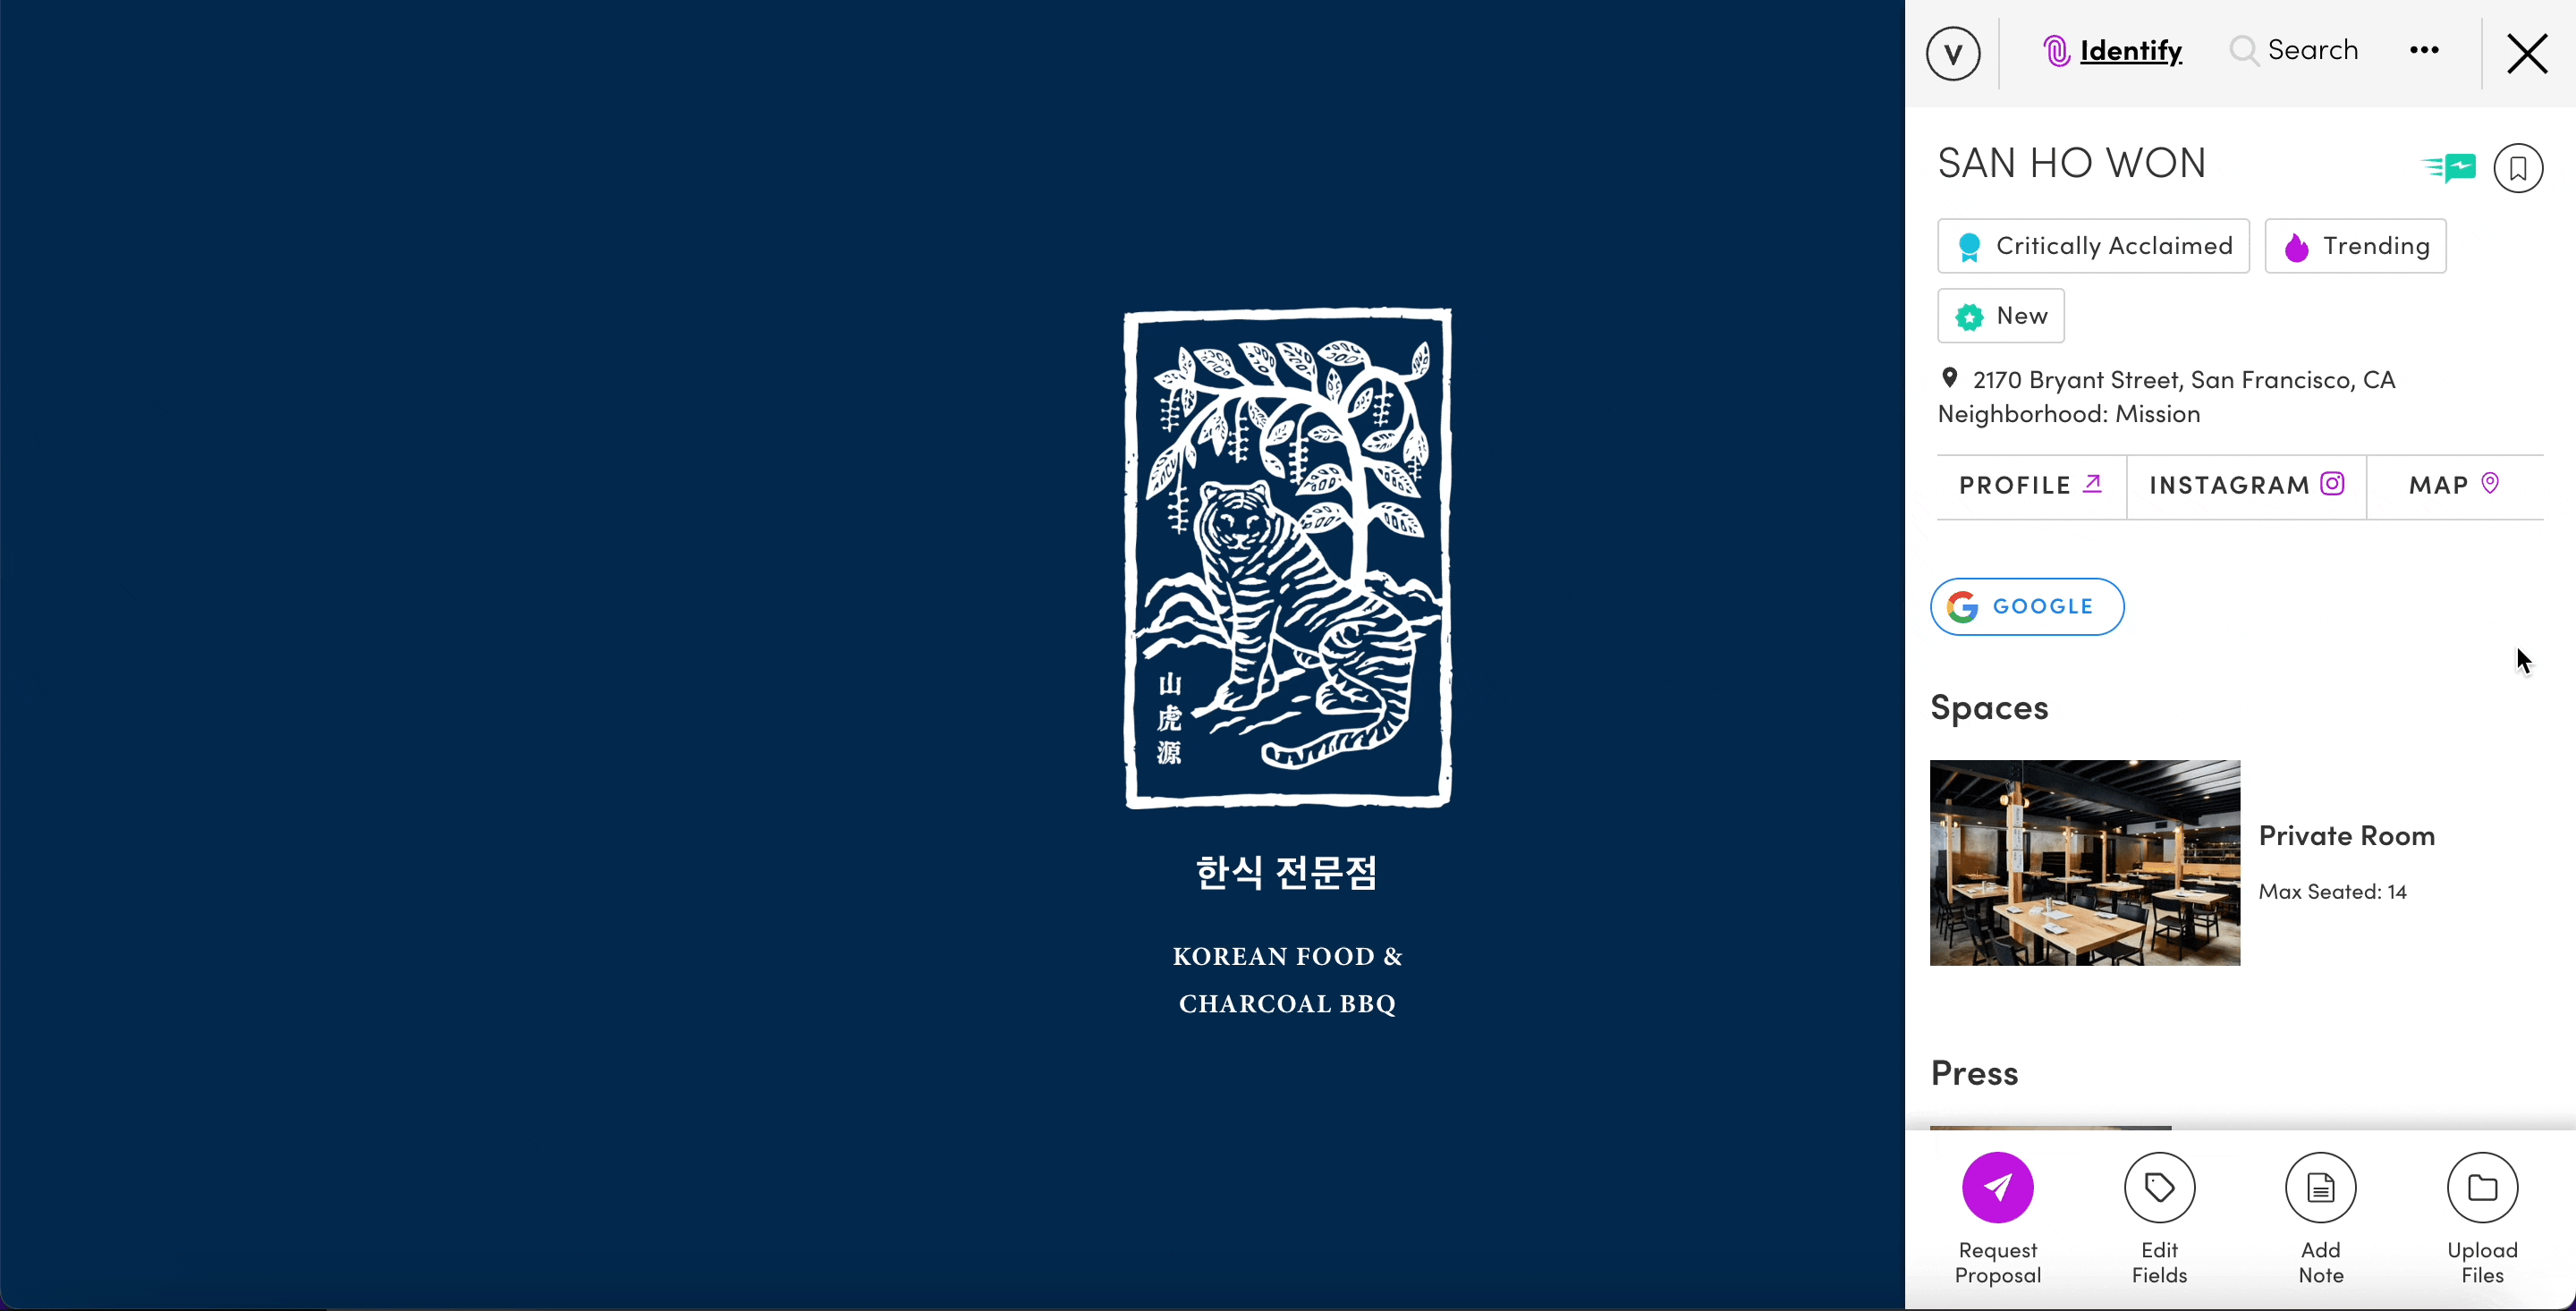The width and height of the screenshot is (2576, 1311).
Task: Open the Identify tab
Action: tap(2112, 50)
